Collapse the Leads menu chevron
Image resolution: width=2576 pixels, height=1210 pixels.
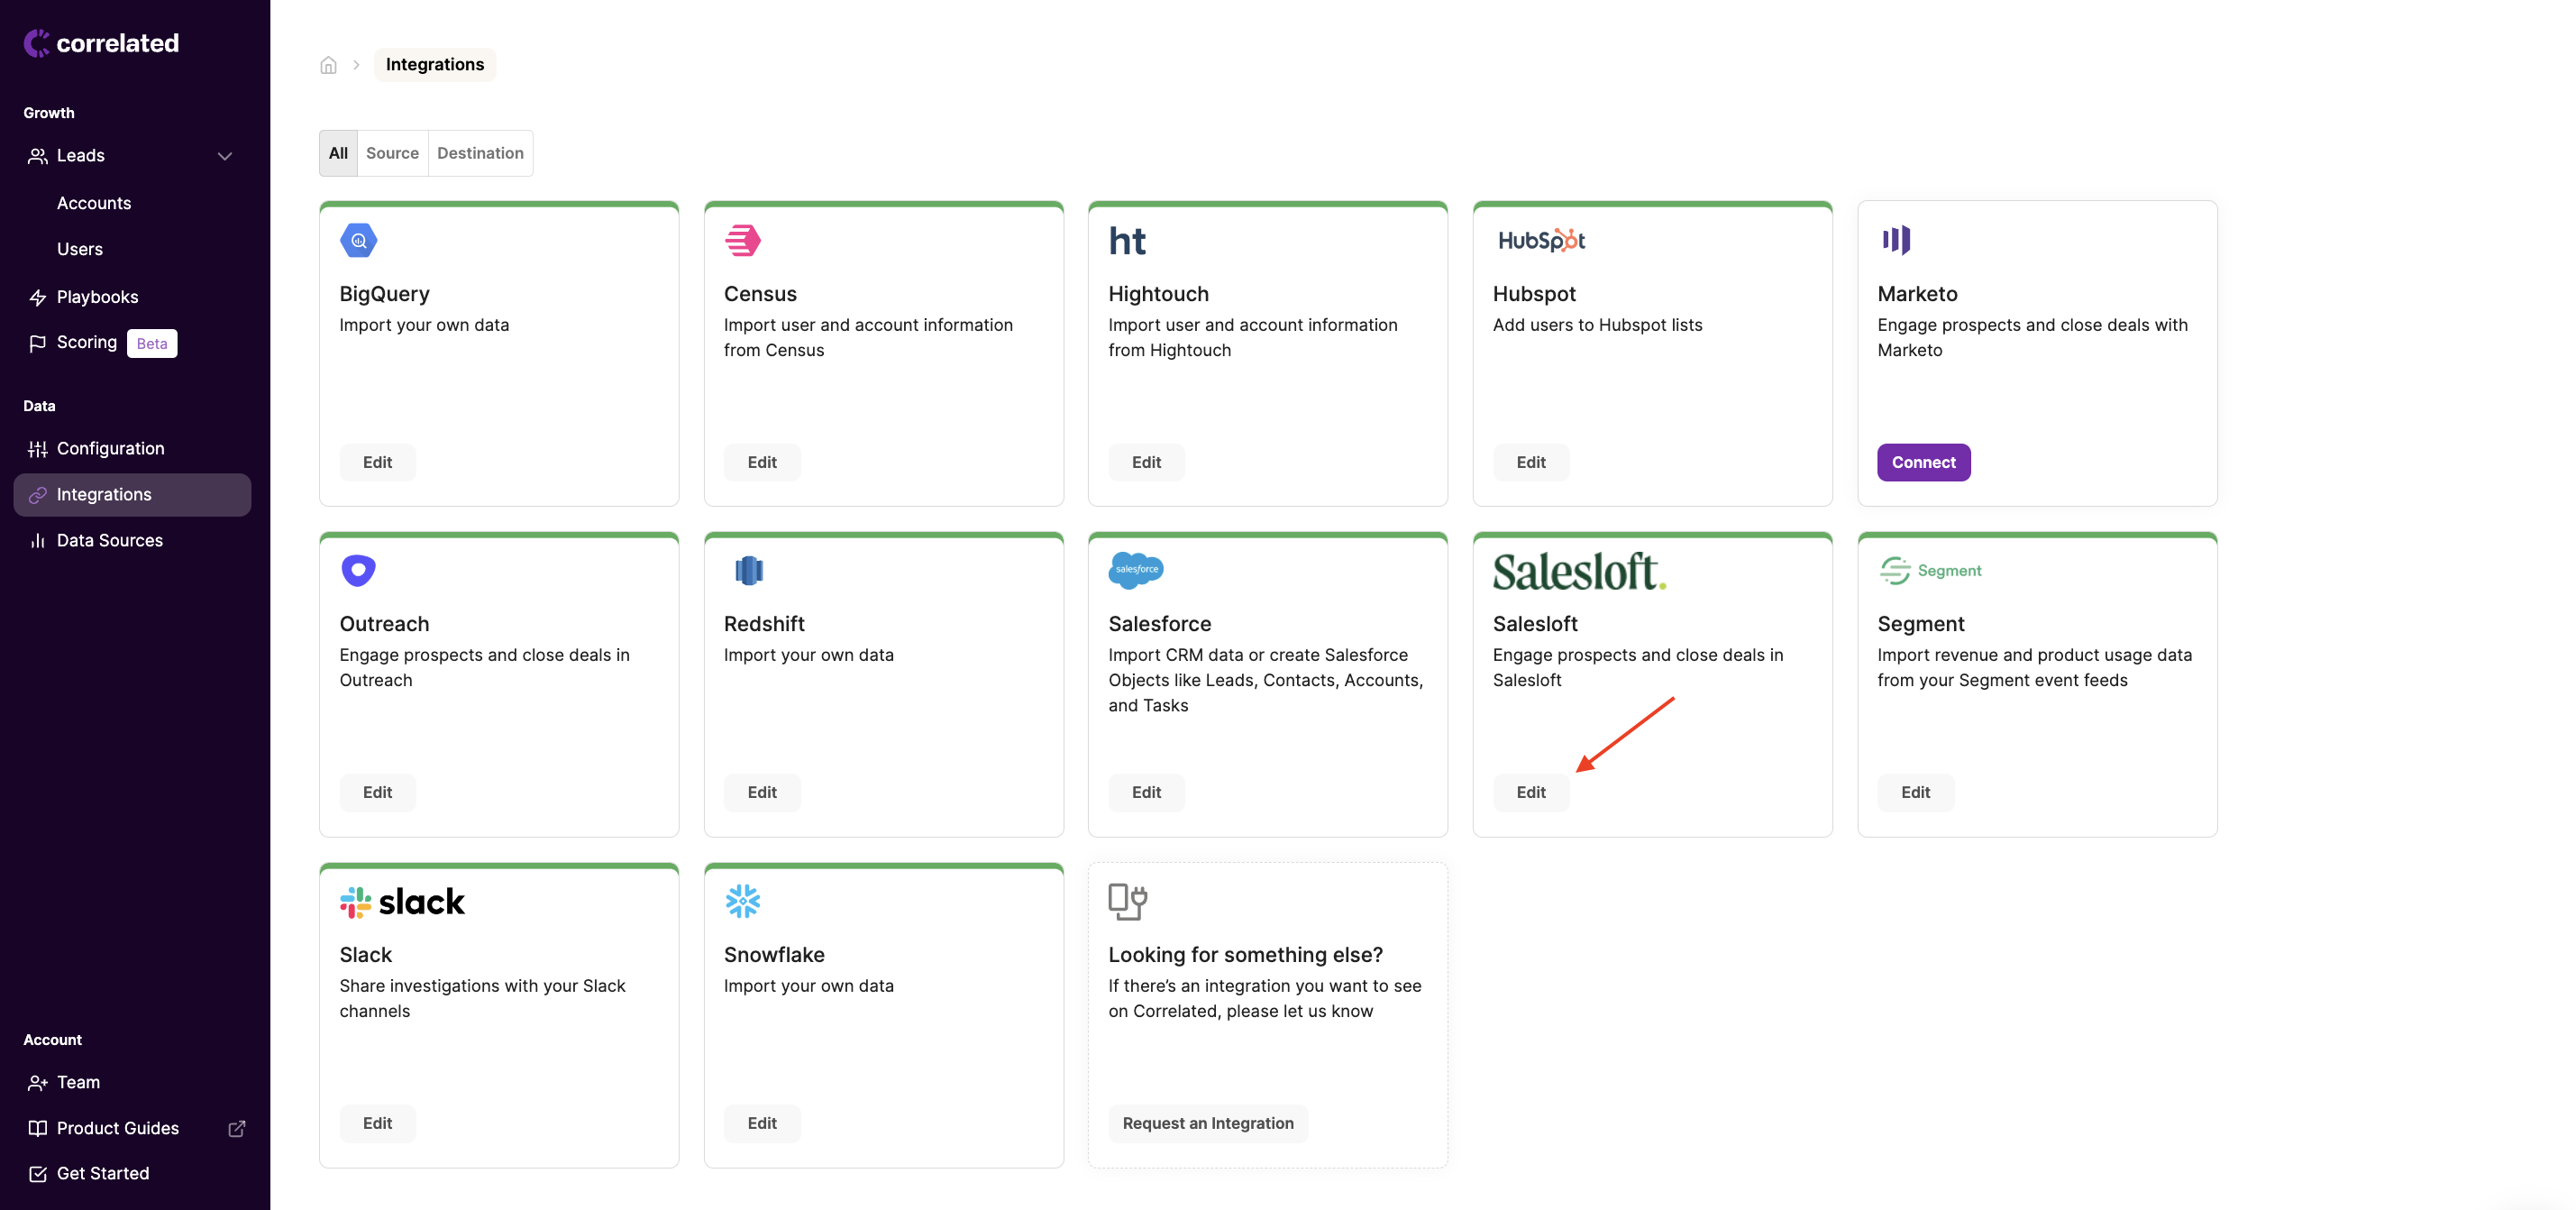(x=225, y=156)
